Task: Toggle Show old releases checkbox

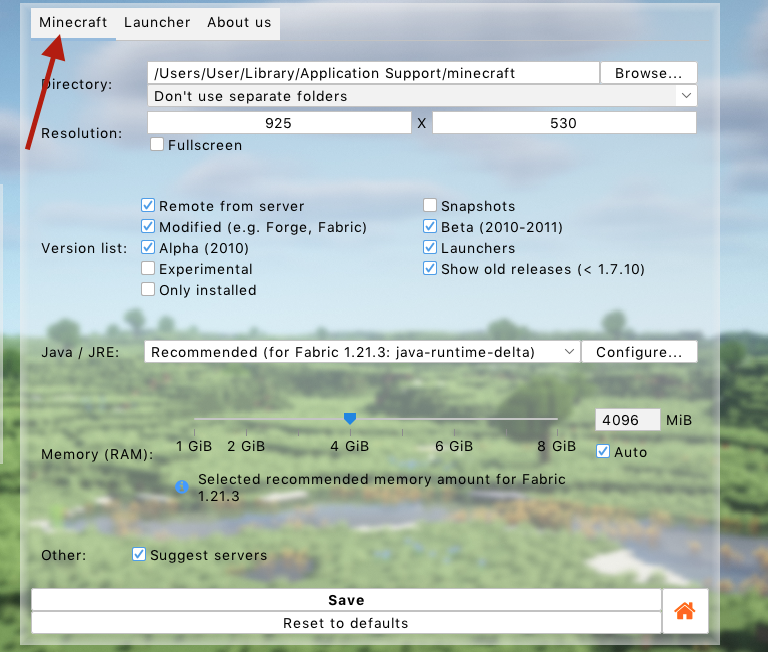Action: coord(430,268)
